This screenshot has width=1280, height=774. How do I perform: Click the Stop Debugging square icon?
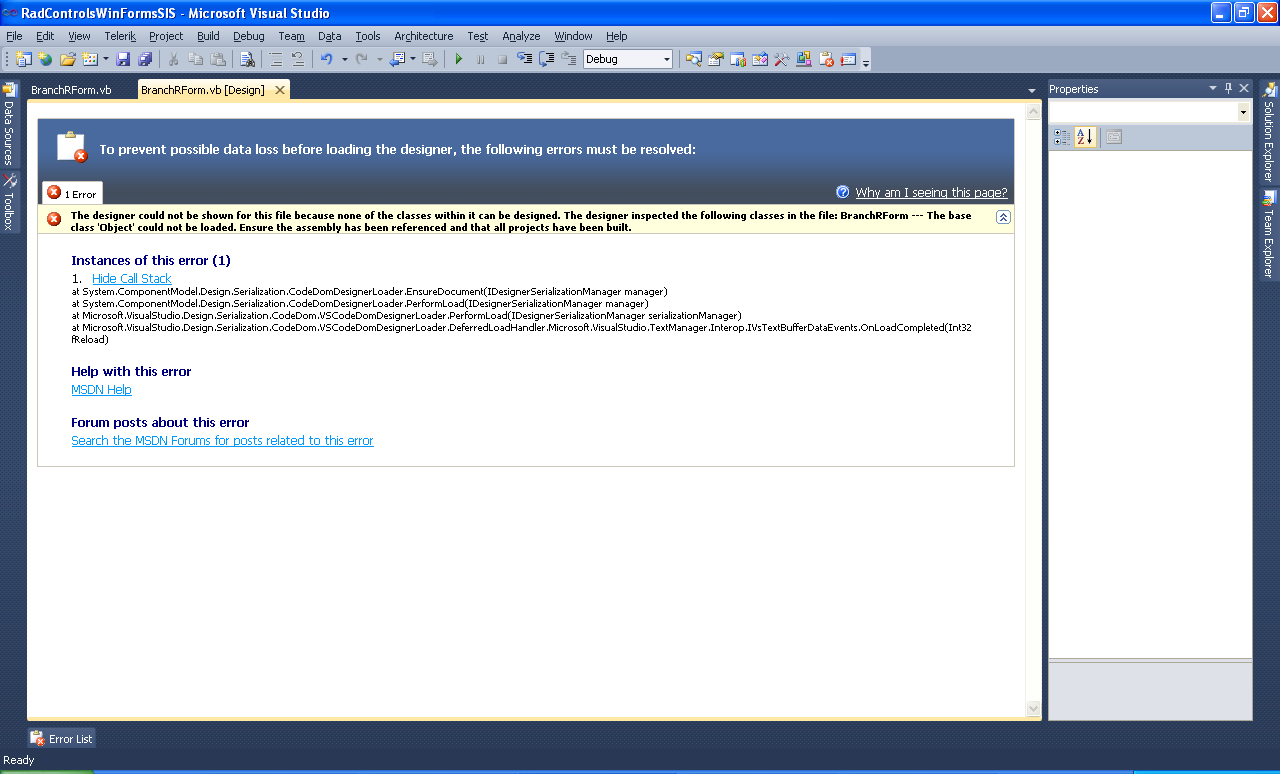point(503,59)
